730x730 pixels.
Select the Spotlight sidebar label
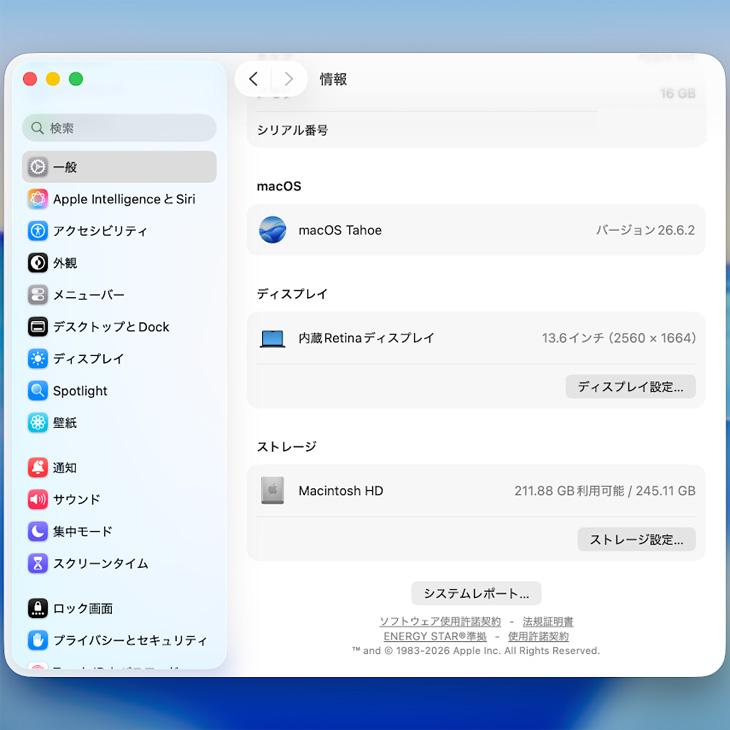click(80, 391)
